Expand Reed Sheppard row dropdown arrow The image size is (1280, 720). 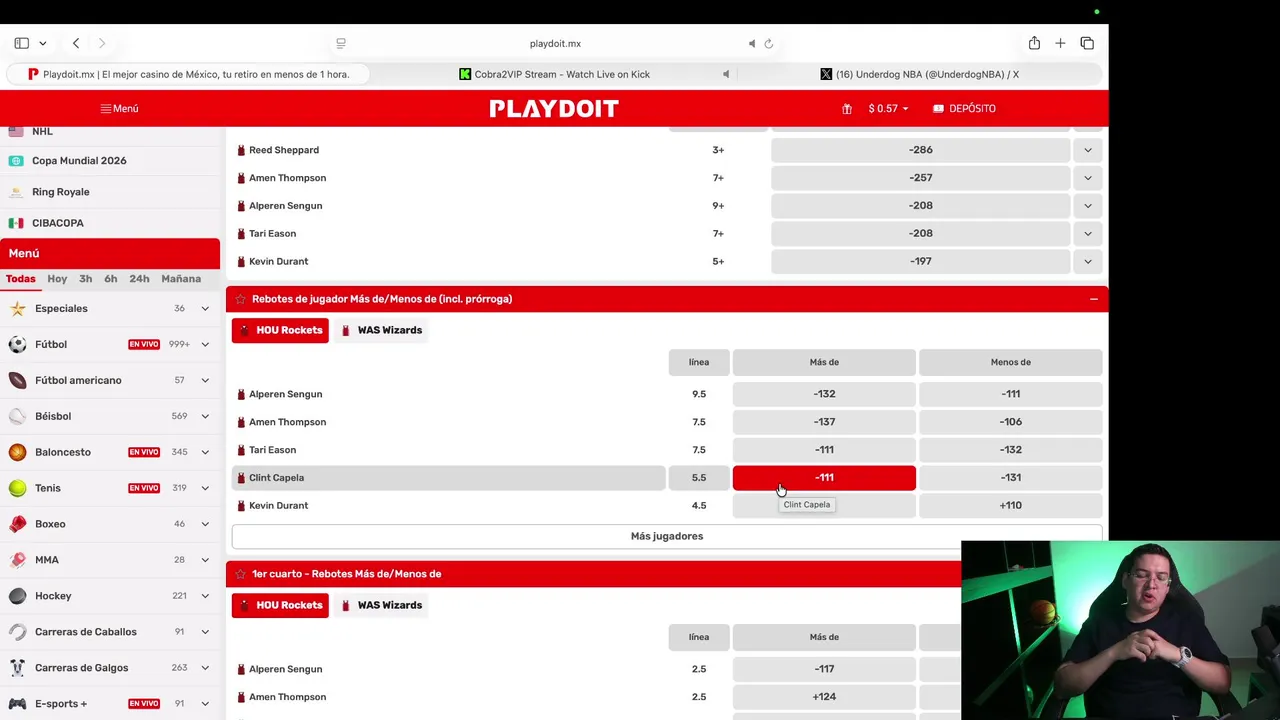pos(1087,150)
